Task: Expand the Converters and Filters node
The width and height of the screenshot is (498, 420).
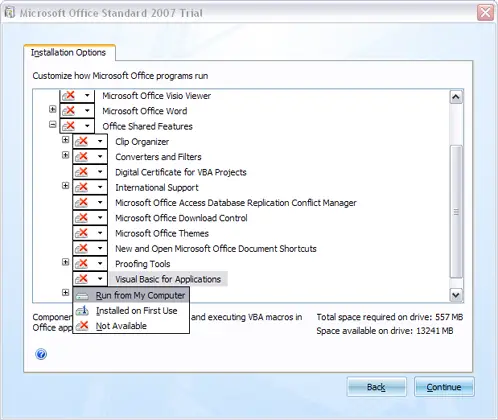Action: click(65, 155)
